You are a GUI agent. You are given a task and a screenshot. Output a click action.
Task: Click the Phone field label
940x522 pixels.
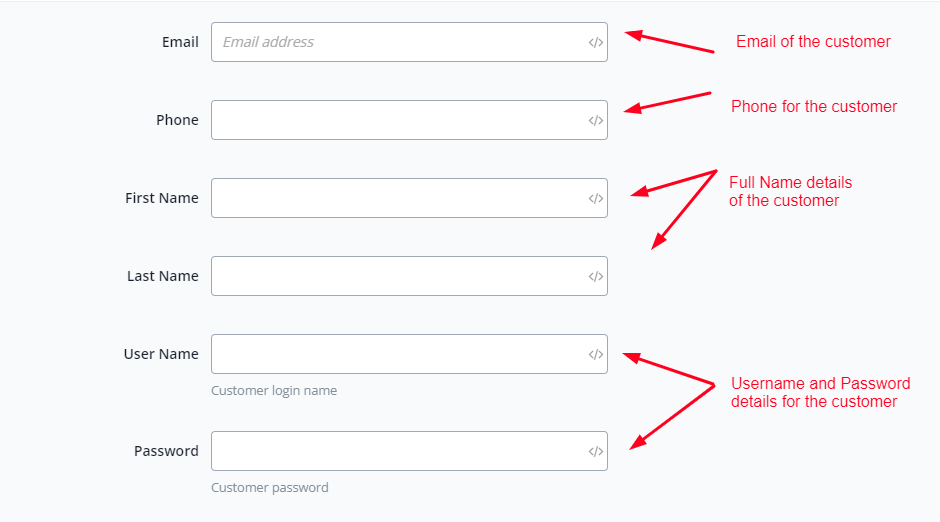[177, 120]
